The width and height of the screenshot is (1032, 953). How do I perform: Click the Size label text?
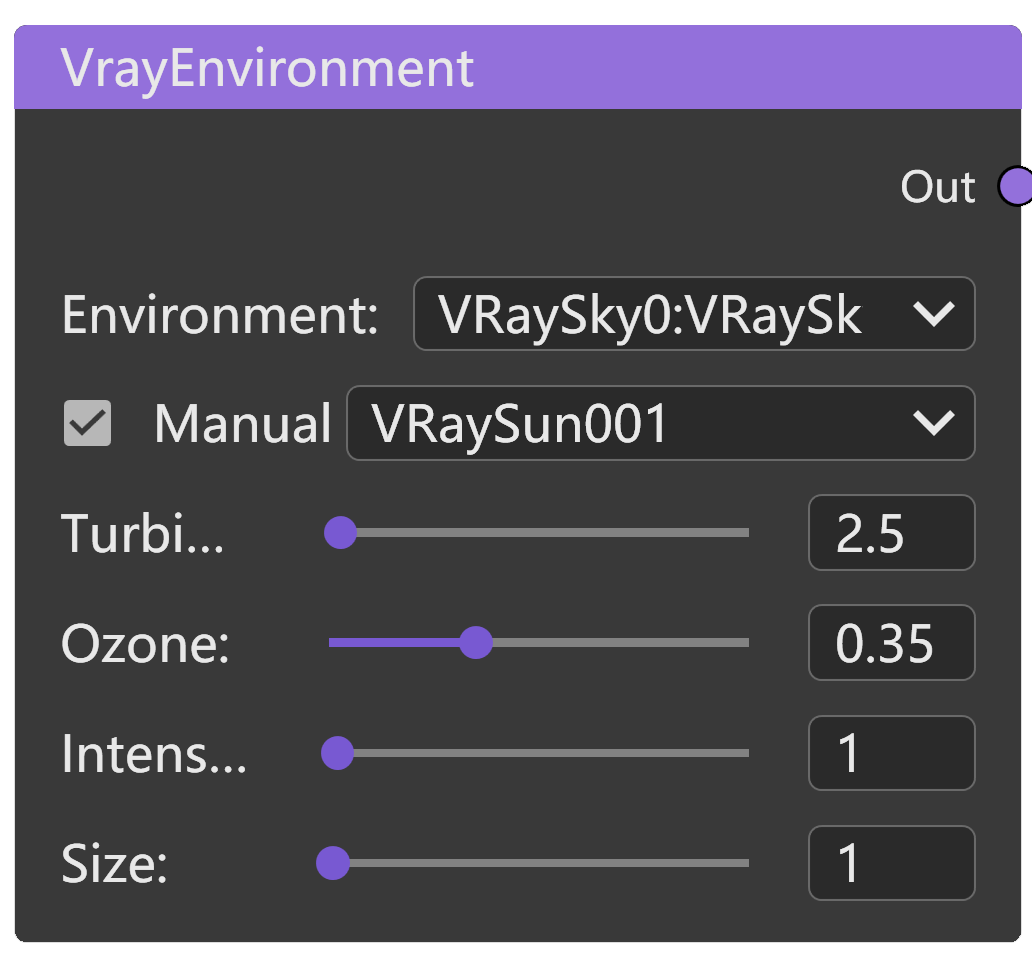click(114, 864)
